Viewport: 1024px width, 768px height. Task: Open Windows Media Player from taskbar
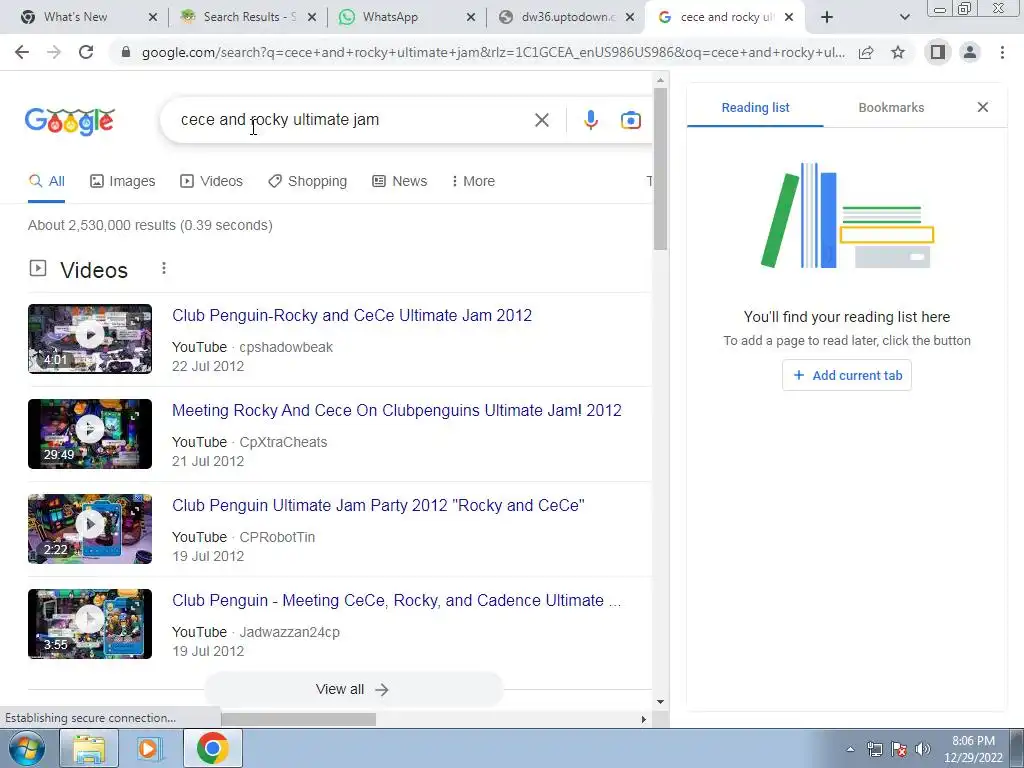pyautogui.click(x=149, y=748)
